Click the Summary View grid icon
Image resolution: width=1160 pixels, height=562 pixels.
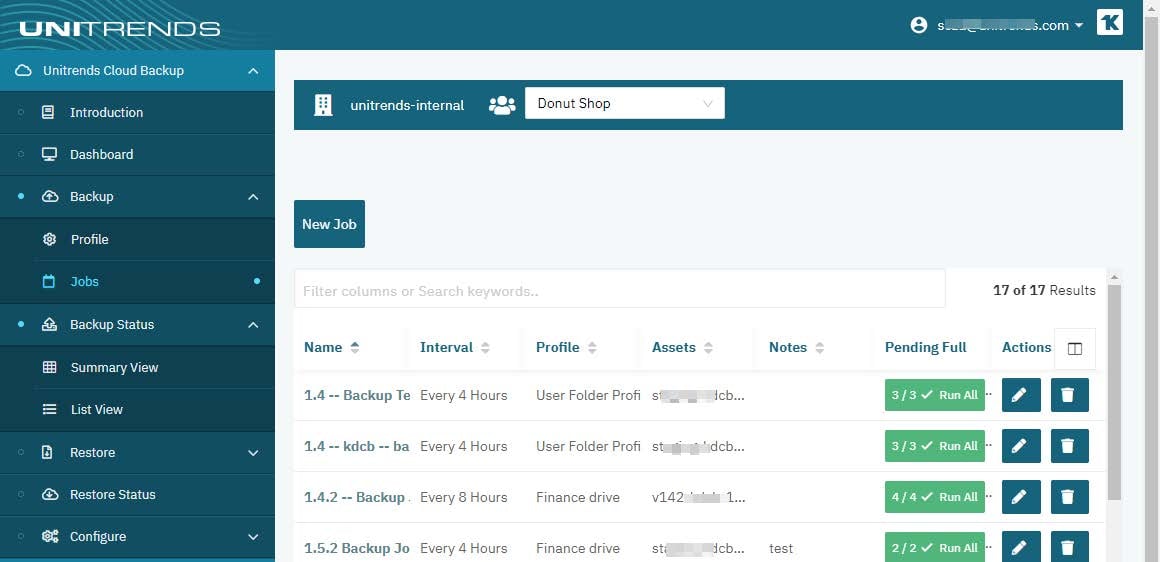50,368
